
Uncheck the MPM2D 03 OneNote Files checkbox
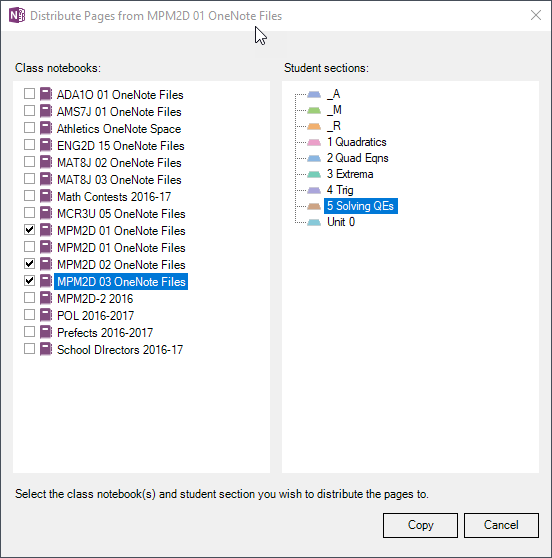pyautogui.click(x=30, y=281)
